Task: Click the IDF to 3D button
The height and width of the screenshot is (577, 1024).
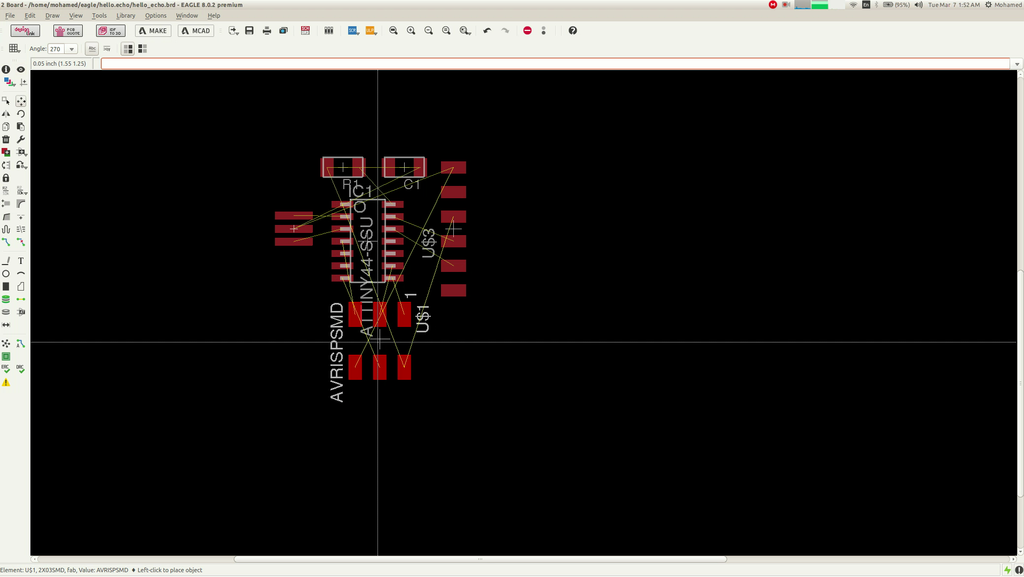Action: click(110, 31)
